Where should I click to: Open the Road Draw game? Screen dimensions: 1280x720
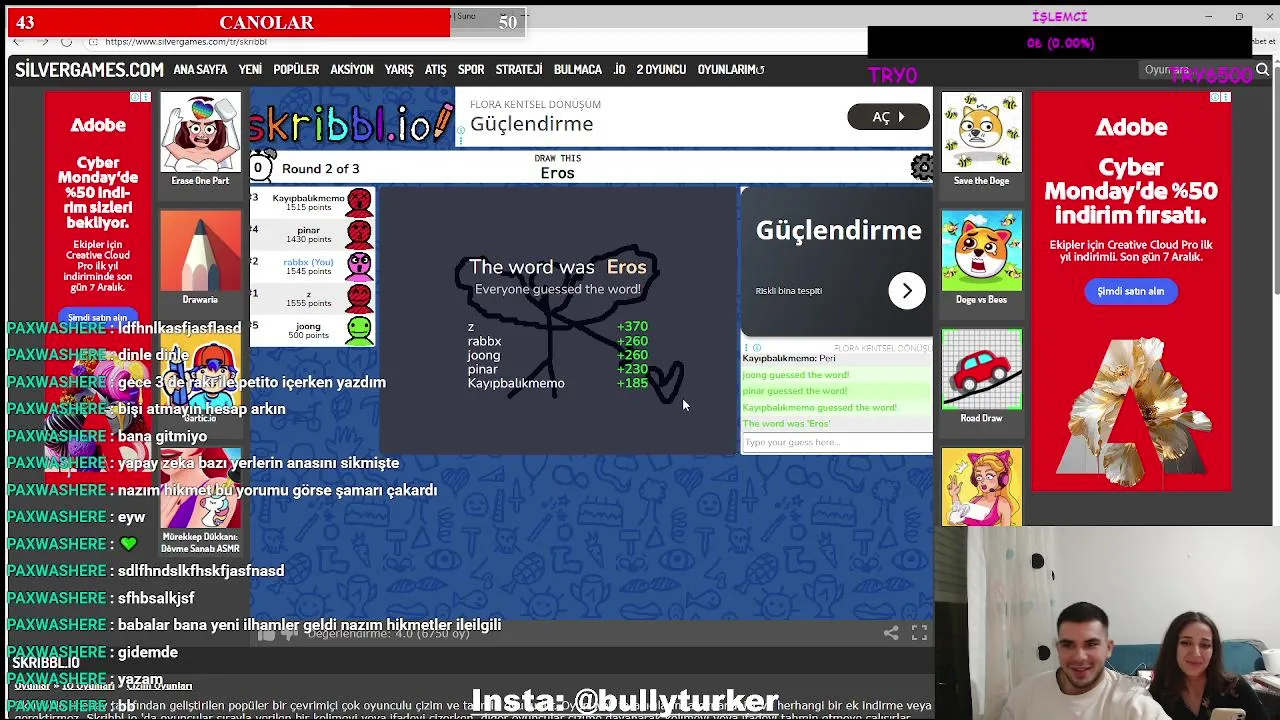(981, 377)
